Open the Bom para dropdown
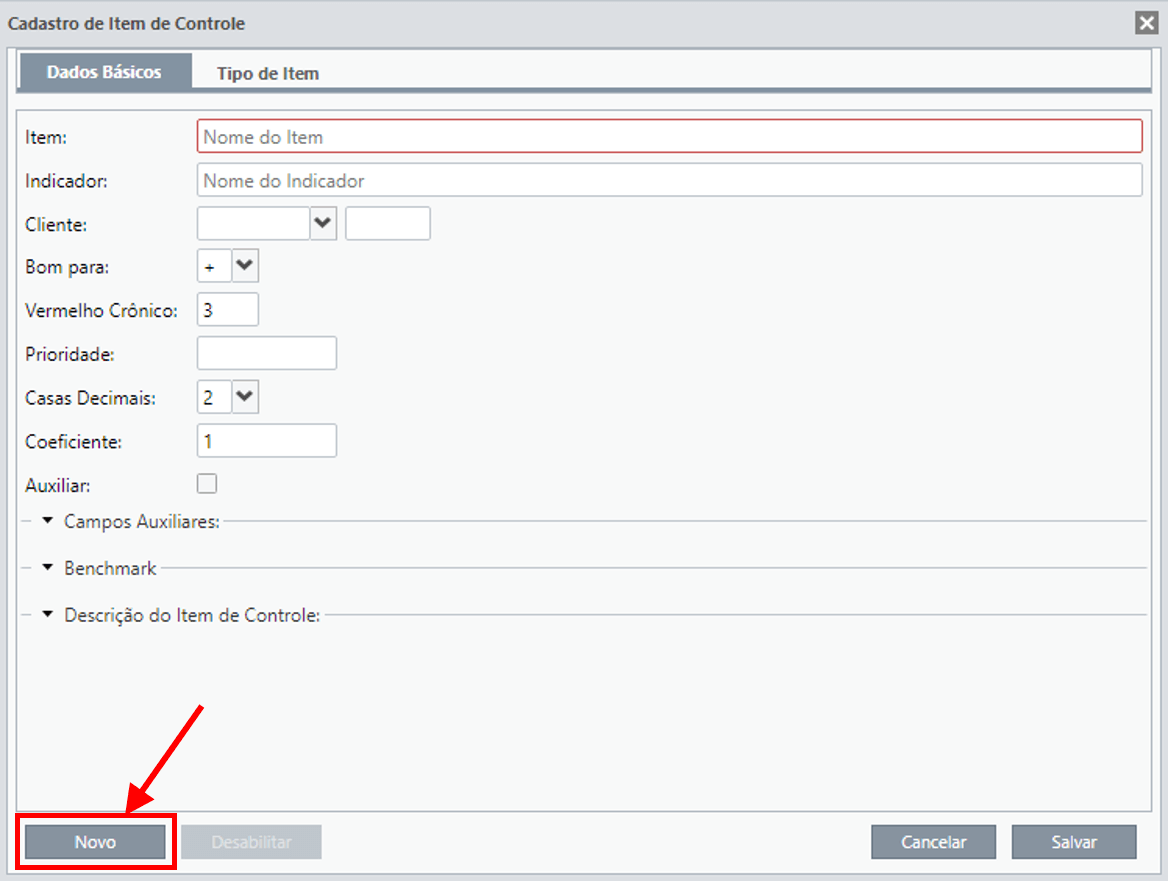The height and width of the screenshot is (881, 1168). [x=245, y=266]
